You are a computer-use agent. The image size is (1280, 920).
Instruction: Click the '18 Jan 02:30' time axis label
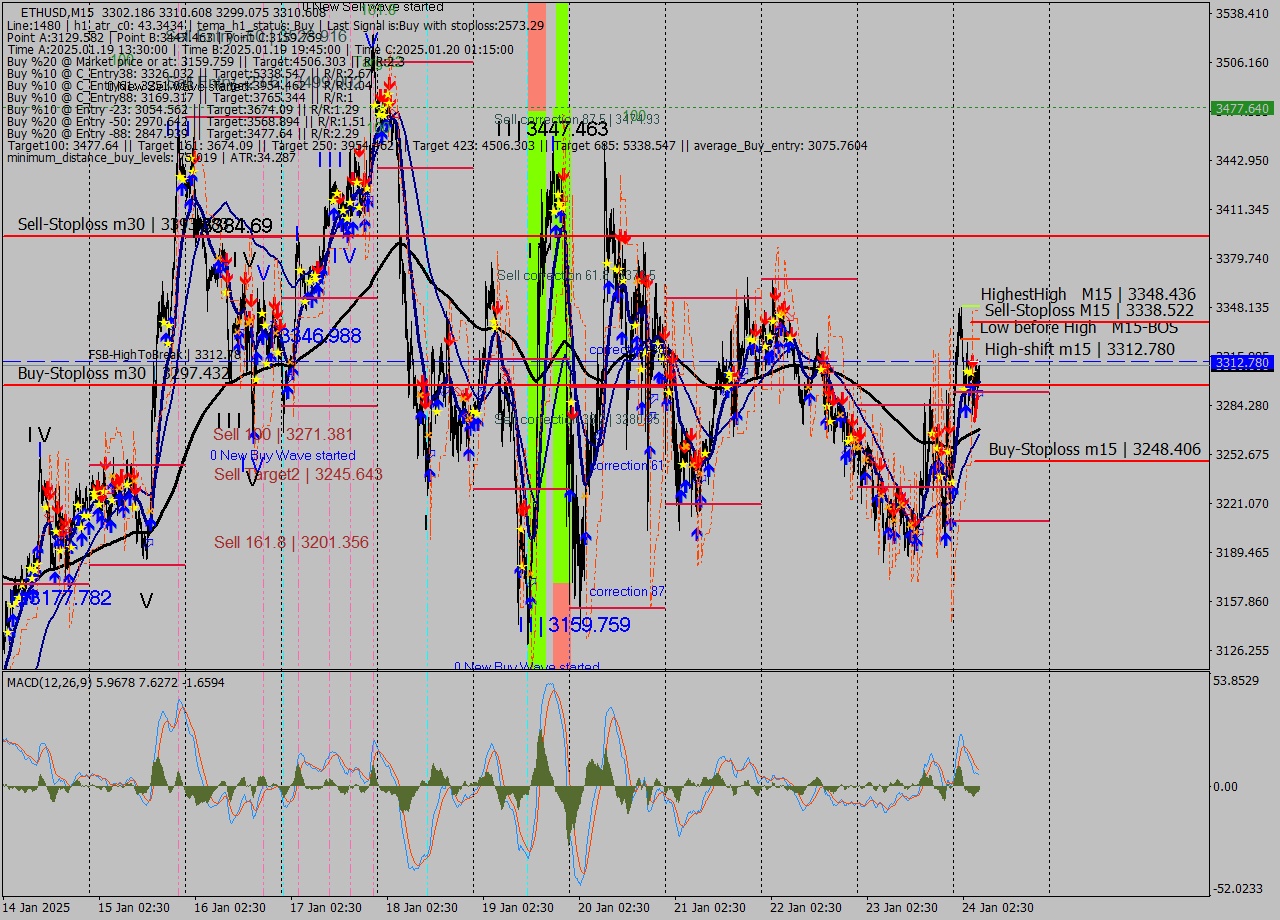click(x=422, y=907)
